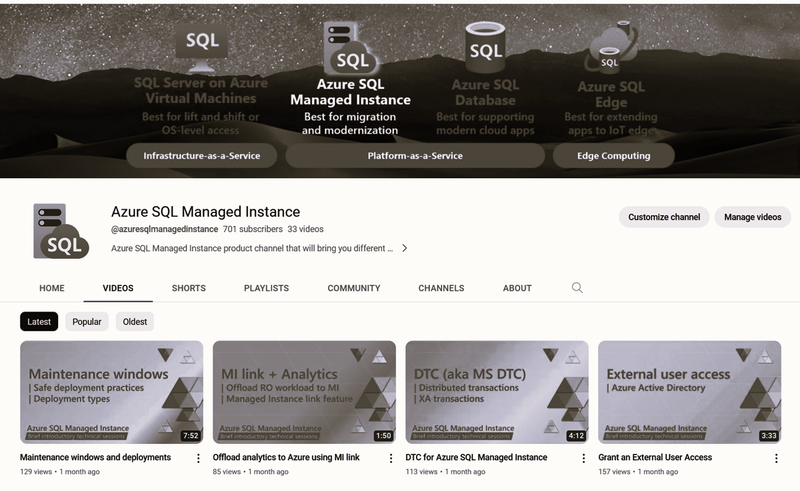Click '129 views • 1 month ago' text
This screenshot has width=800, height=491.
[60, 472]
